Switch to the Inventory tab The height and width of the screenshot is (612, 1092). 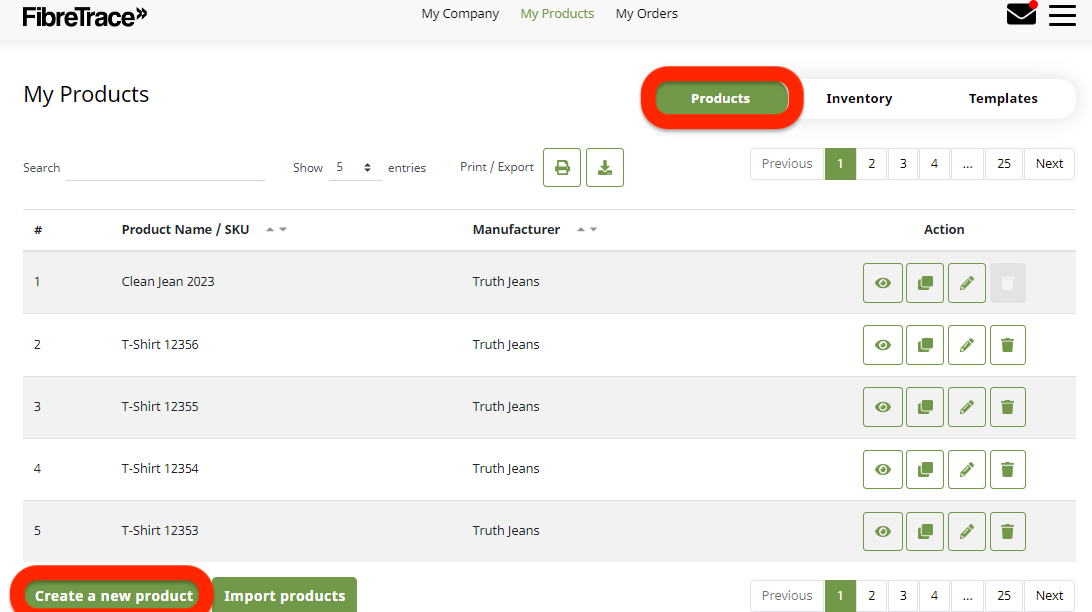[859, 98]
